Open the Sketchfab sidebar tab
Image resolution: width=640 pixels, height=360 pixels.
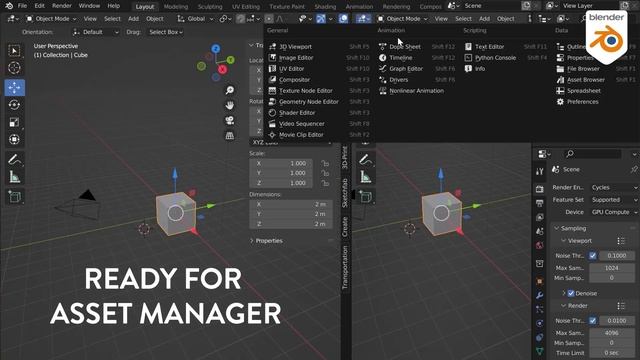345,193
